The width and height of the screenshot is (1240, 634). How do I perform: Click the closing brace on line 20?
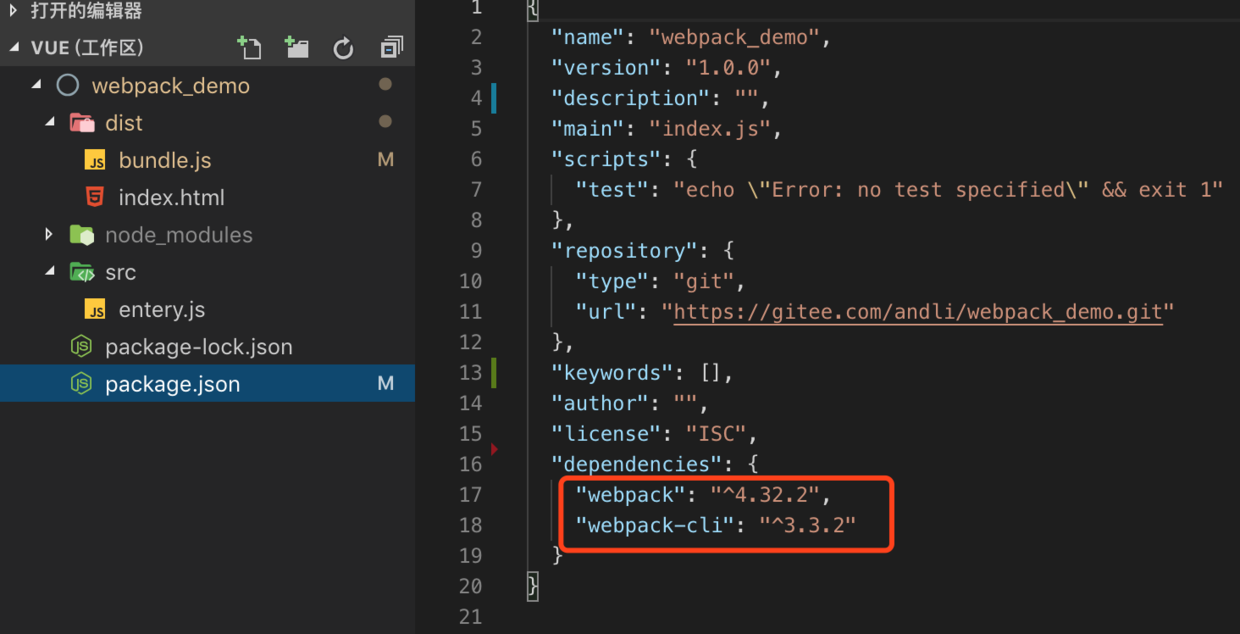(x=533, y=586)
